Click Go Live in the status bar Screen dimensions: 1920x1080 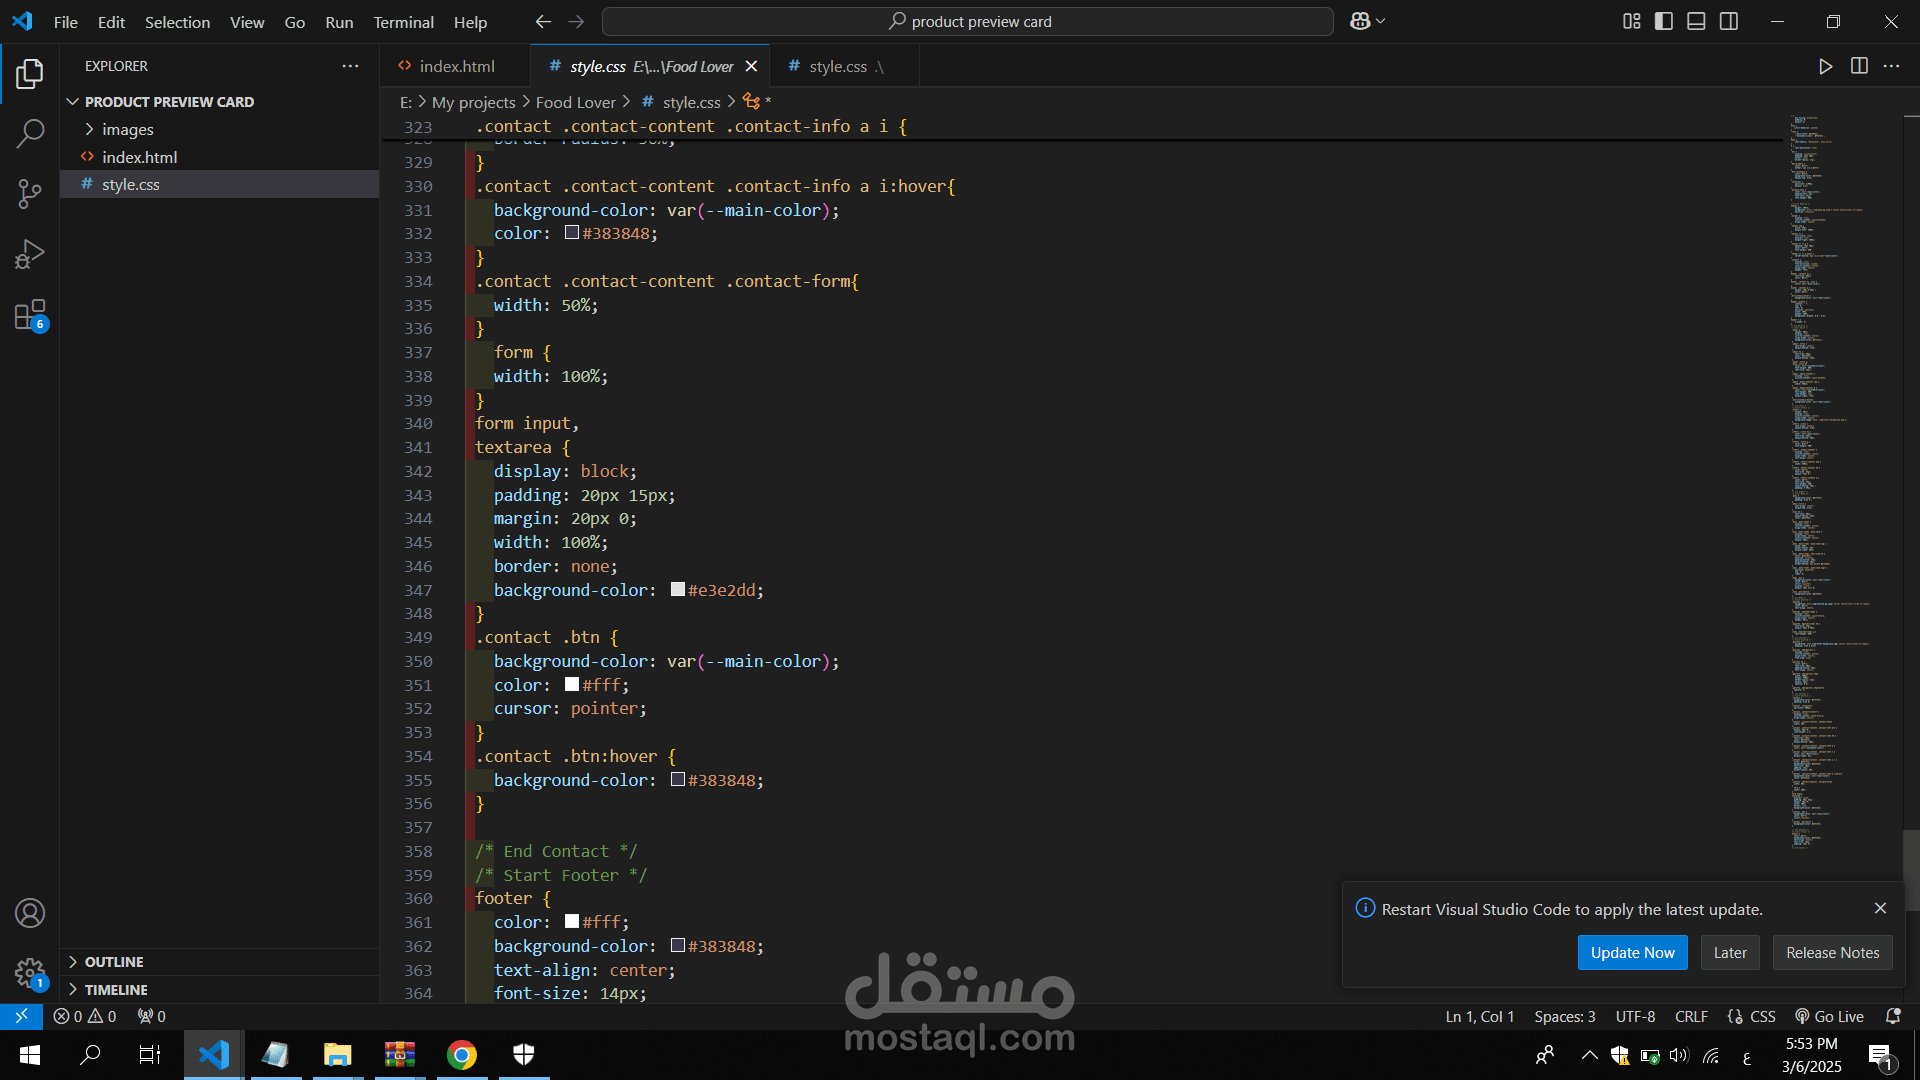pos(1829,1016)
